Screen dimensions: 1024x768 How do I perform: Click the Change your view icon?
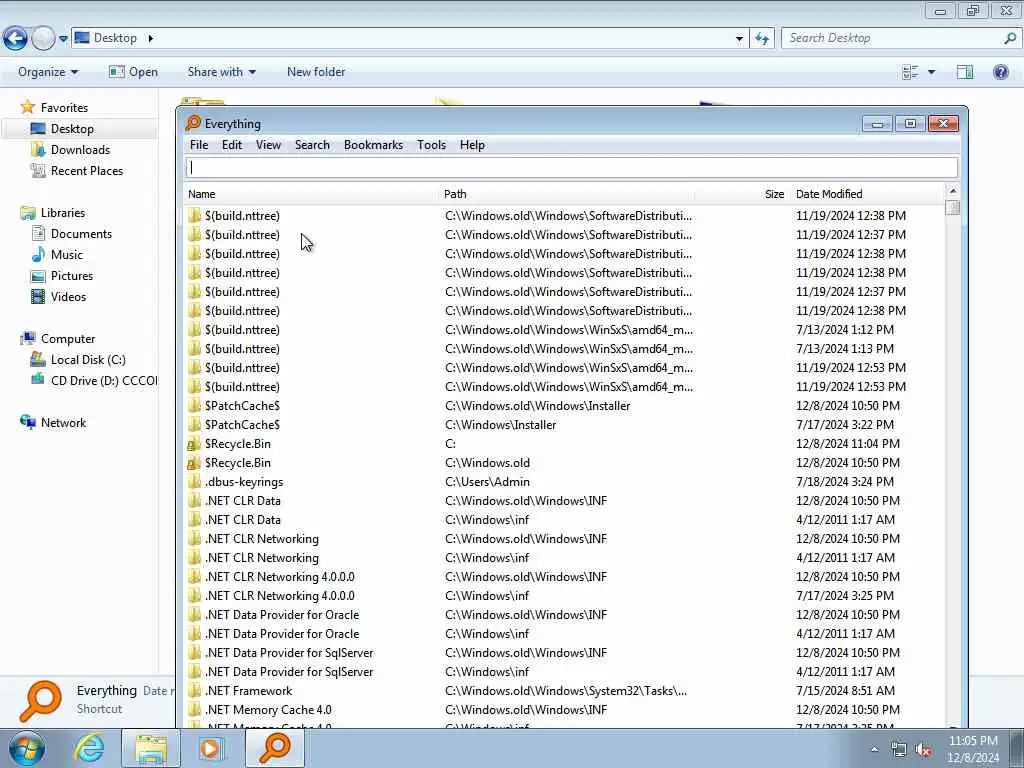pos(910,72)
